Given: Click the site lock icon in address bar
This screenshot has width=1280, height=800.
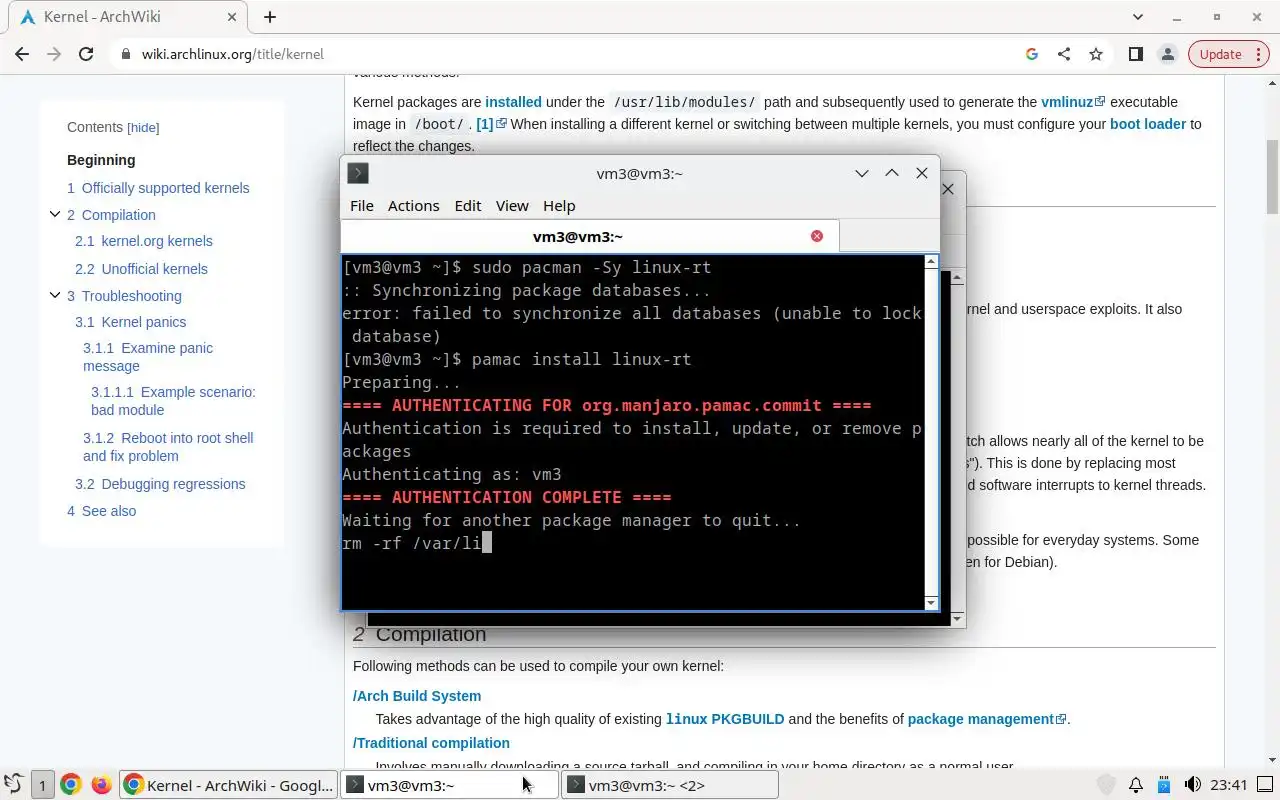Looking at the screenshot, I should [x=126, y=54].
